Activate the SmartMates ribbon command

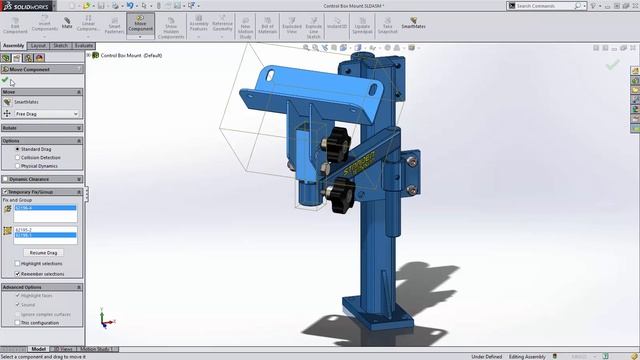[413, 23]
